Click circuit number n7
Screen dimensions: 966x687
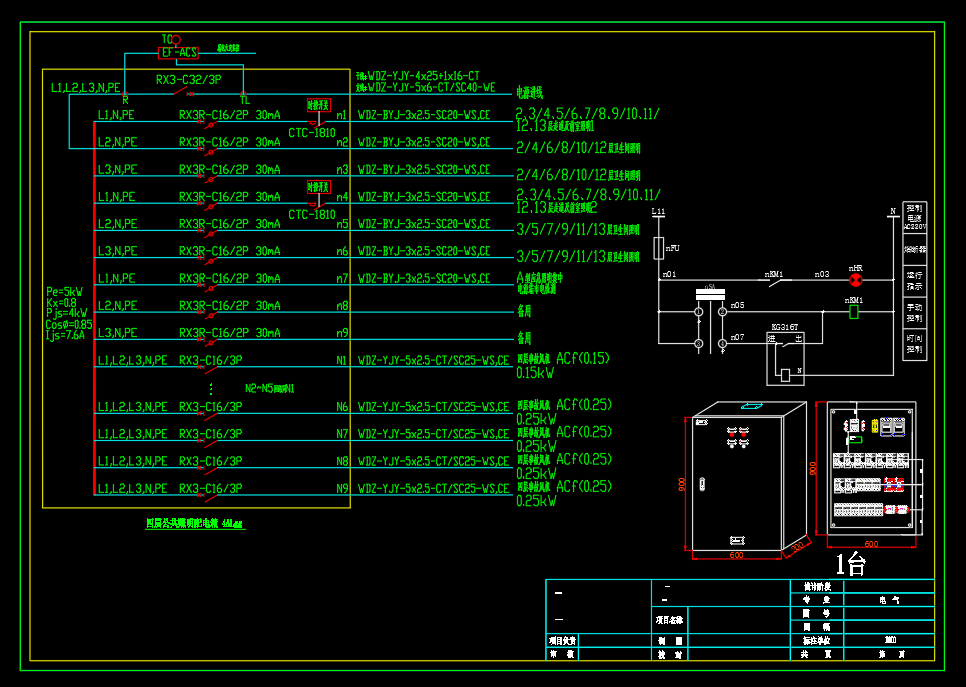(x=342, y=278)
